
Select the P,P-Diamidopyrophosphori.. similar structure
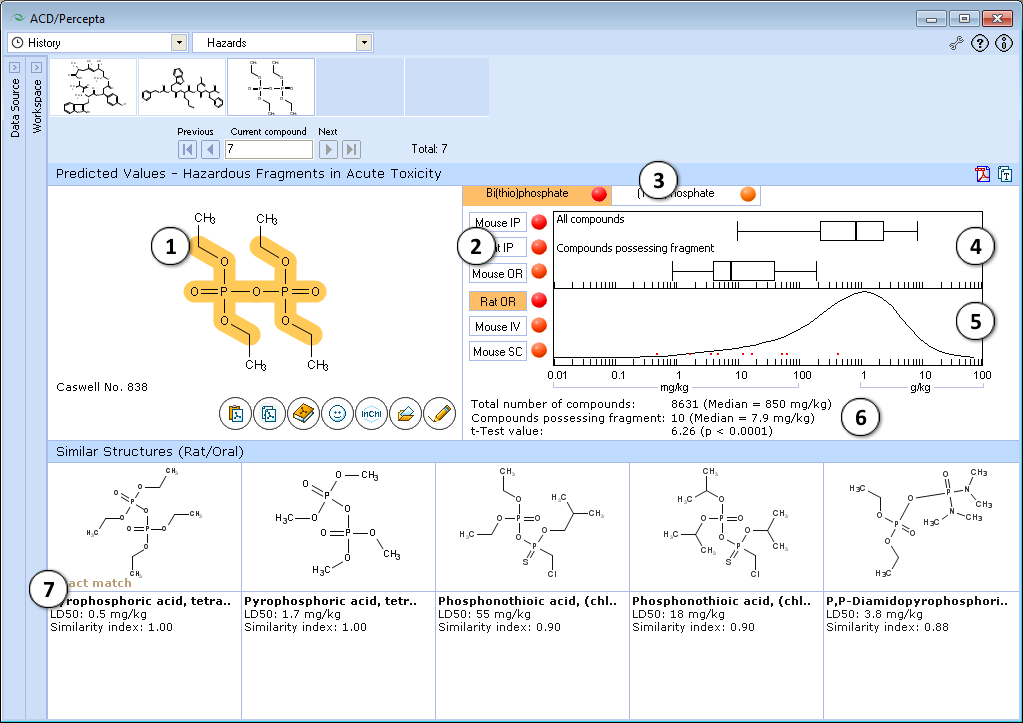click(x=921, y=591)
